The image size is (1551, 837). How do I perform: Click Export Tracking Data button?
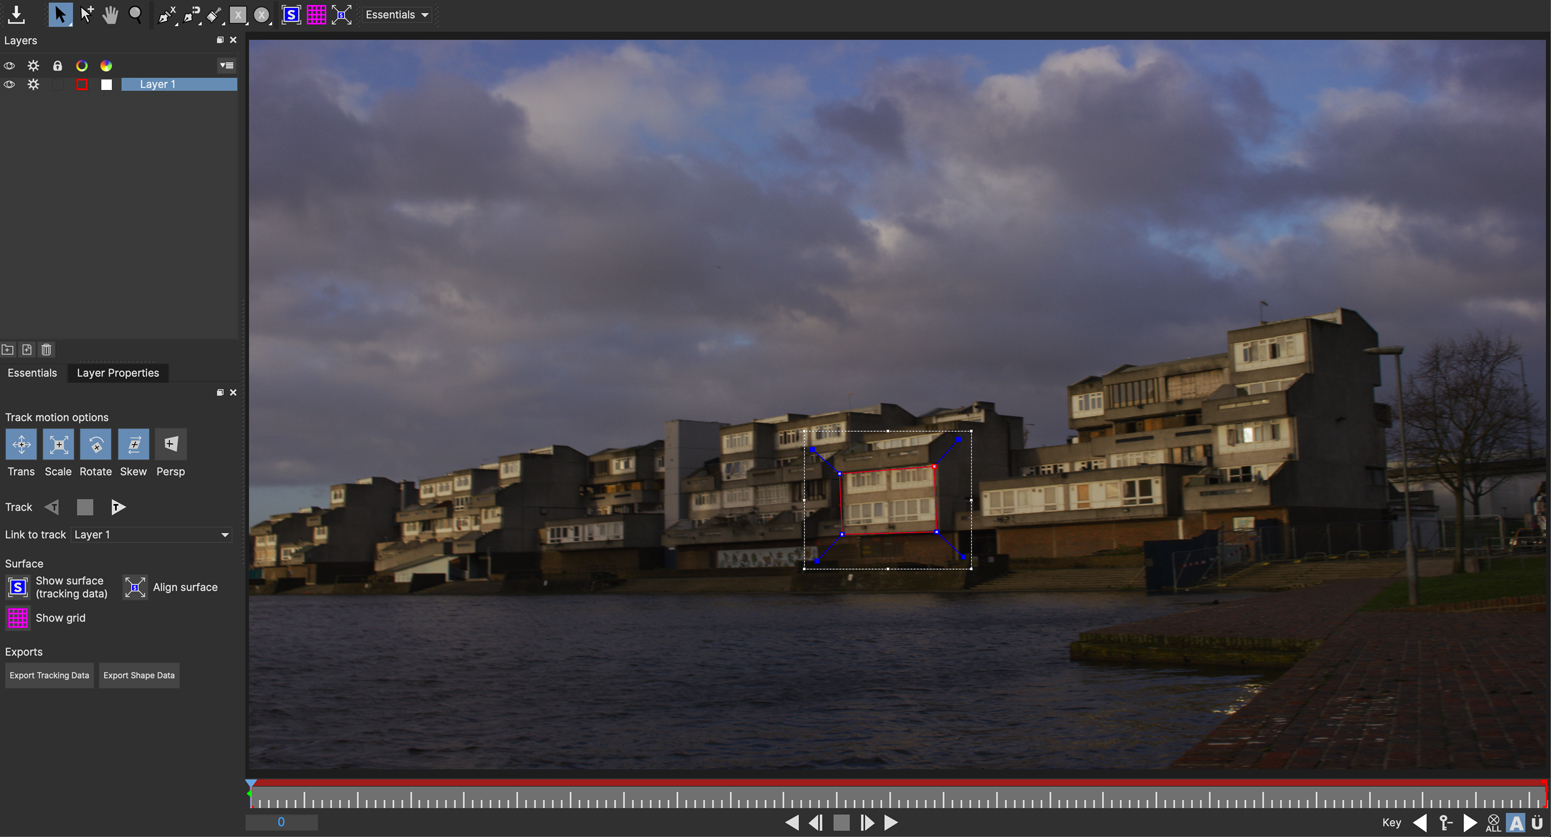(x=49, y=676)
